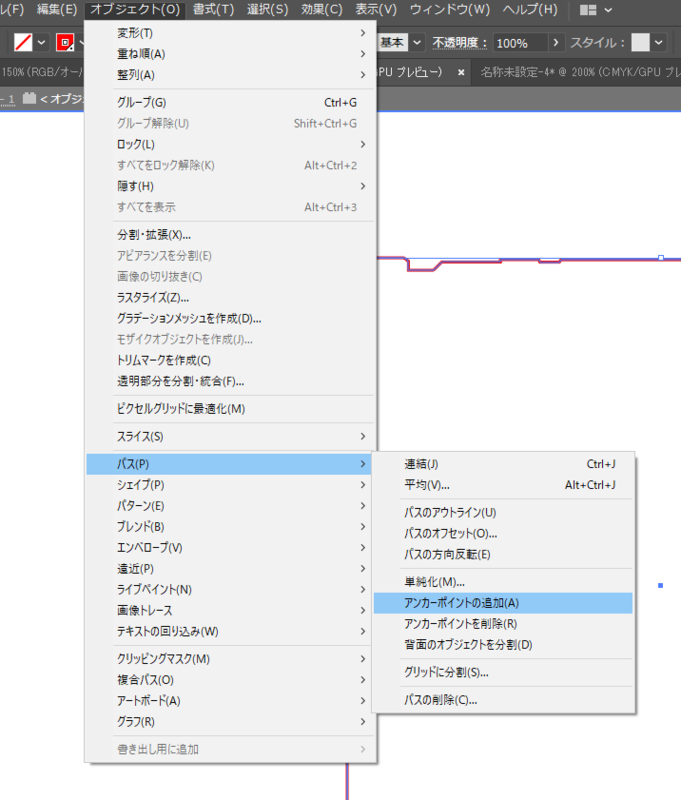Expand the ブレンド(B) submenu
681x800 pixels.
tap(231, 527)
